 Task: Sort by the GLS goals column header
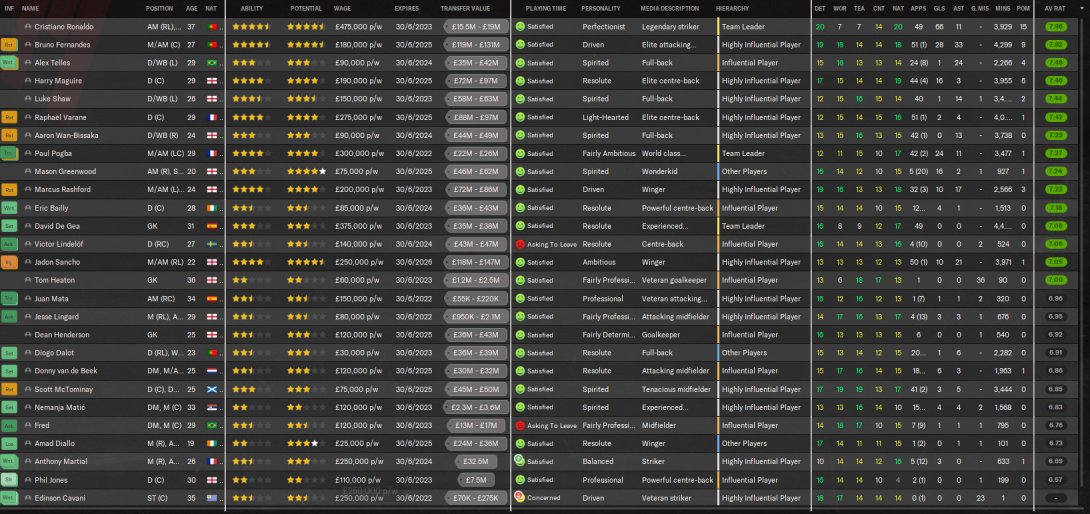939,8
